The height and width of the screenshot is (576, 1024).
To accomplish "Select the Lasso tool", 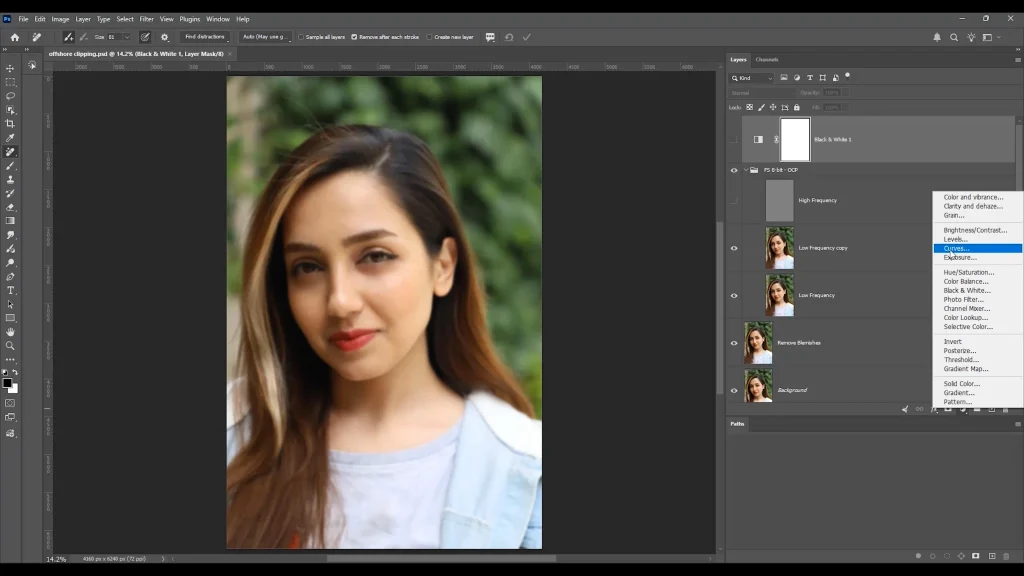I will 10,96.
